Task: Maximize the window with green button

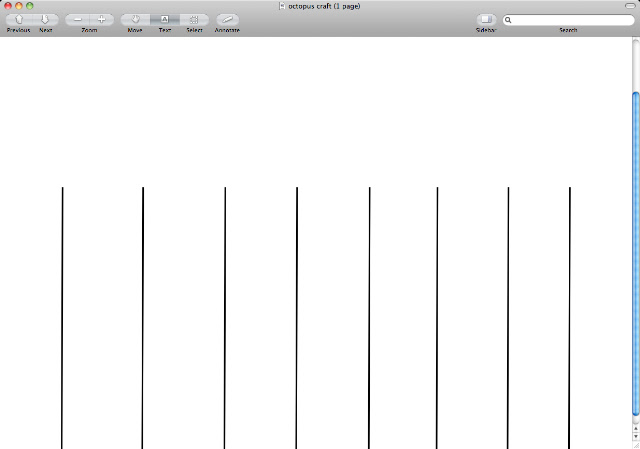Action: (x=30, y=6)
